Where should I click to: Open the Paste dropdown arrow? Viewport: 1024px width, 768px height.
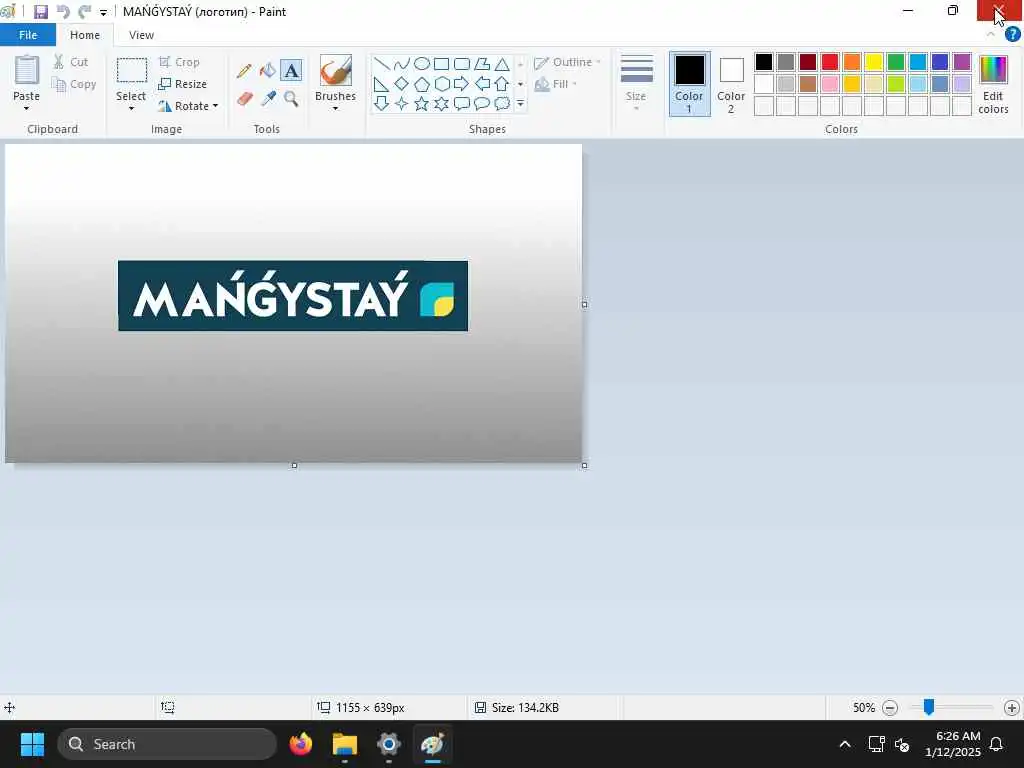(26, 109)
